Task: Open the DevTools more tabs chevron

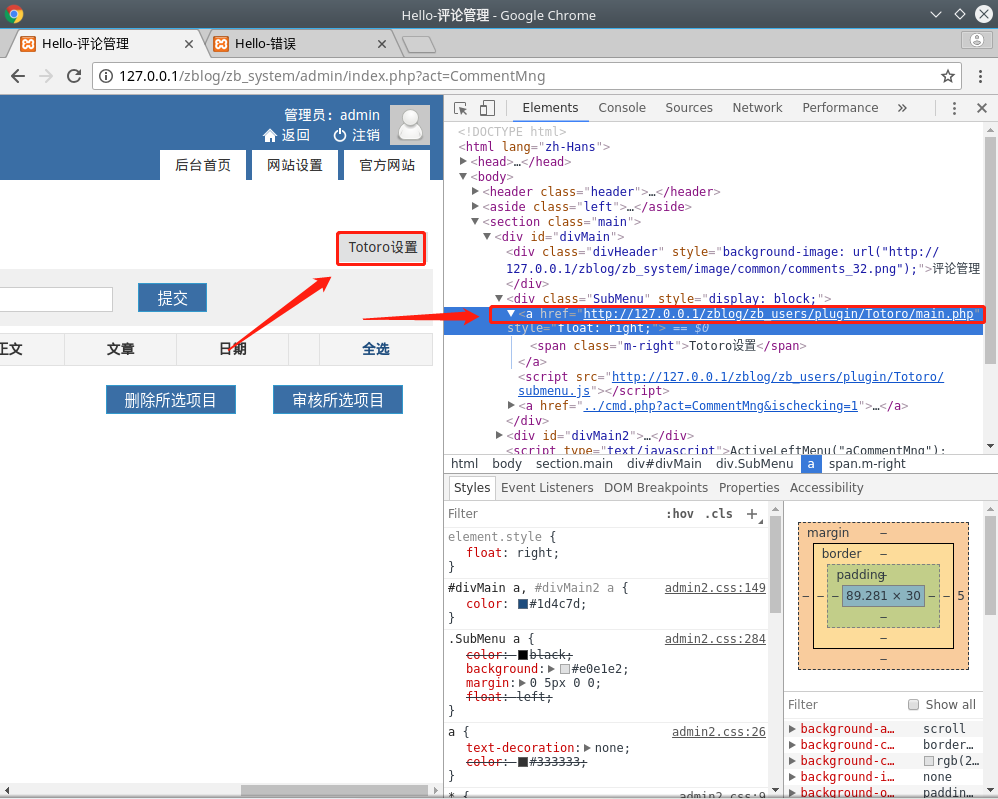Action: (x=902, y=108)
